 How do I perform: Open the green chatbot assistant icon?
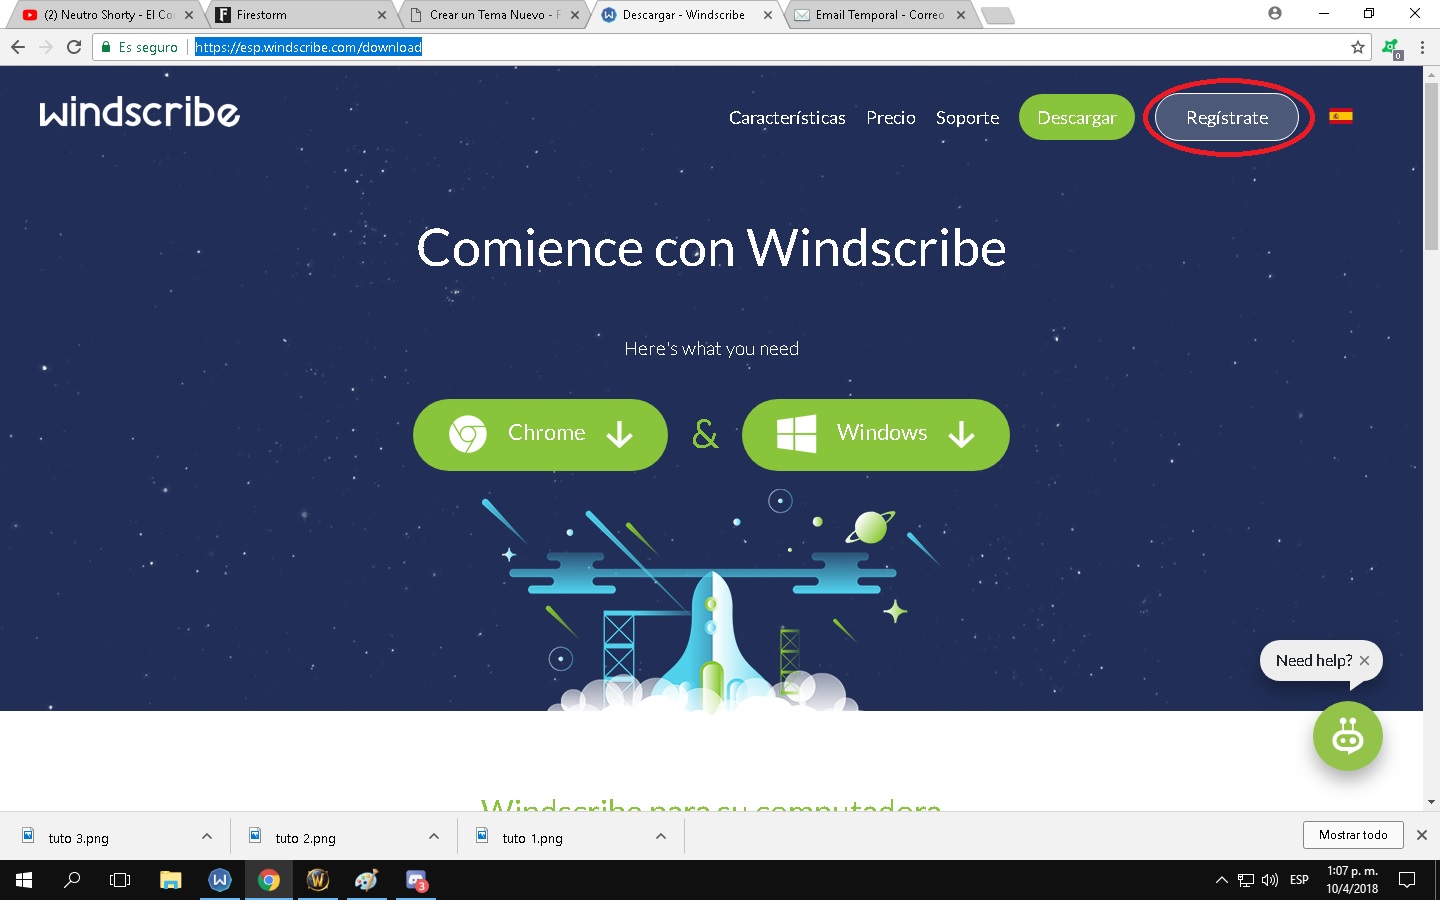[x=1348, y=737]
